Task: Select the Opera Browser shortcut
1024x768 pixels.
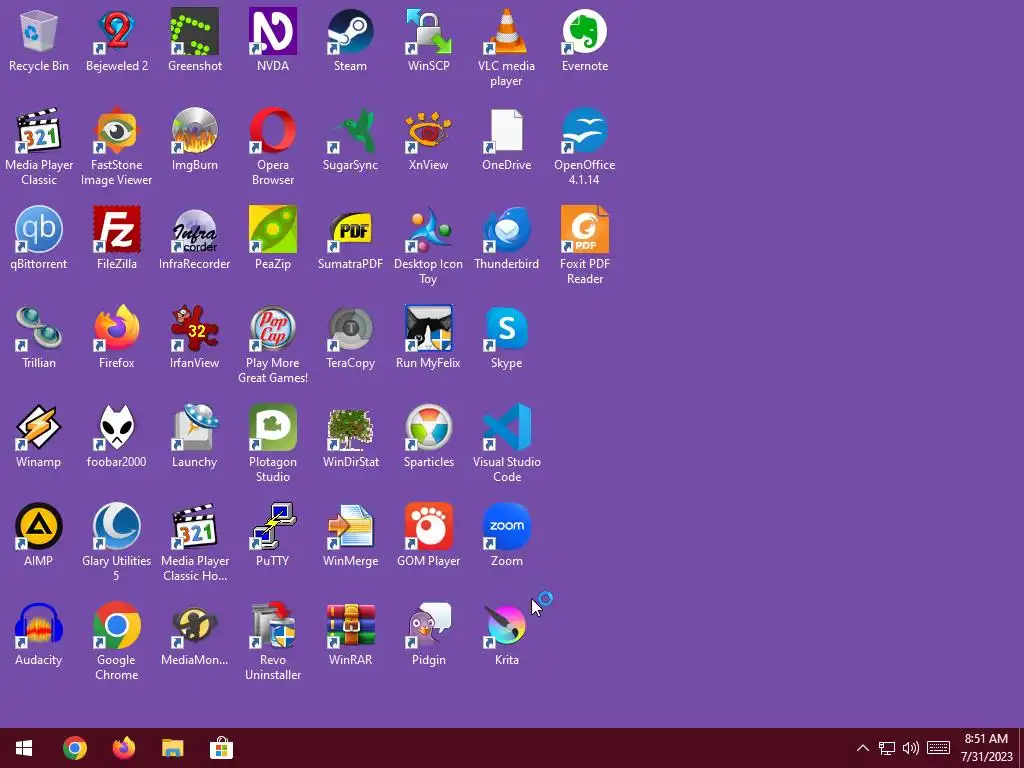Action: point(272,131)
